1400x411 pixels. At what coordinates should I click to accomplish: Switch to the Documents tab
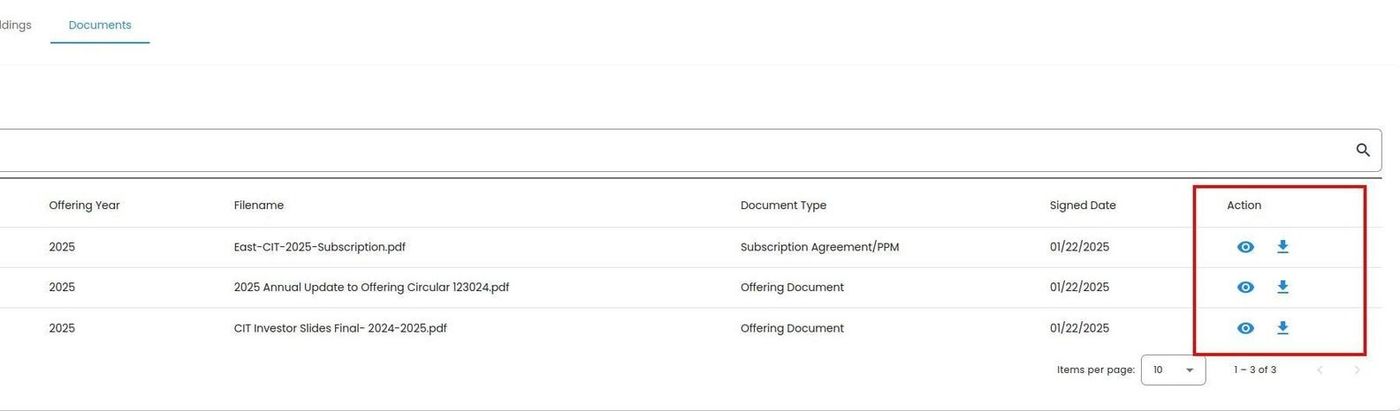[x=100, y=25]
